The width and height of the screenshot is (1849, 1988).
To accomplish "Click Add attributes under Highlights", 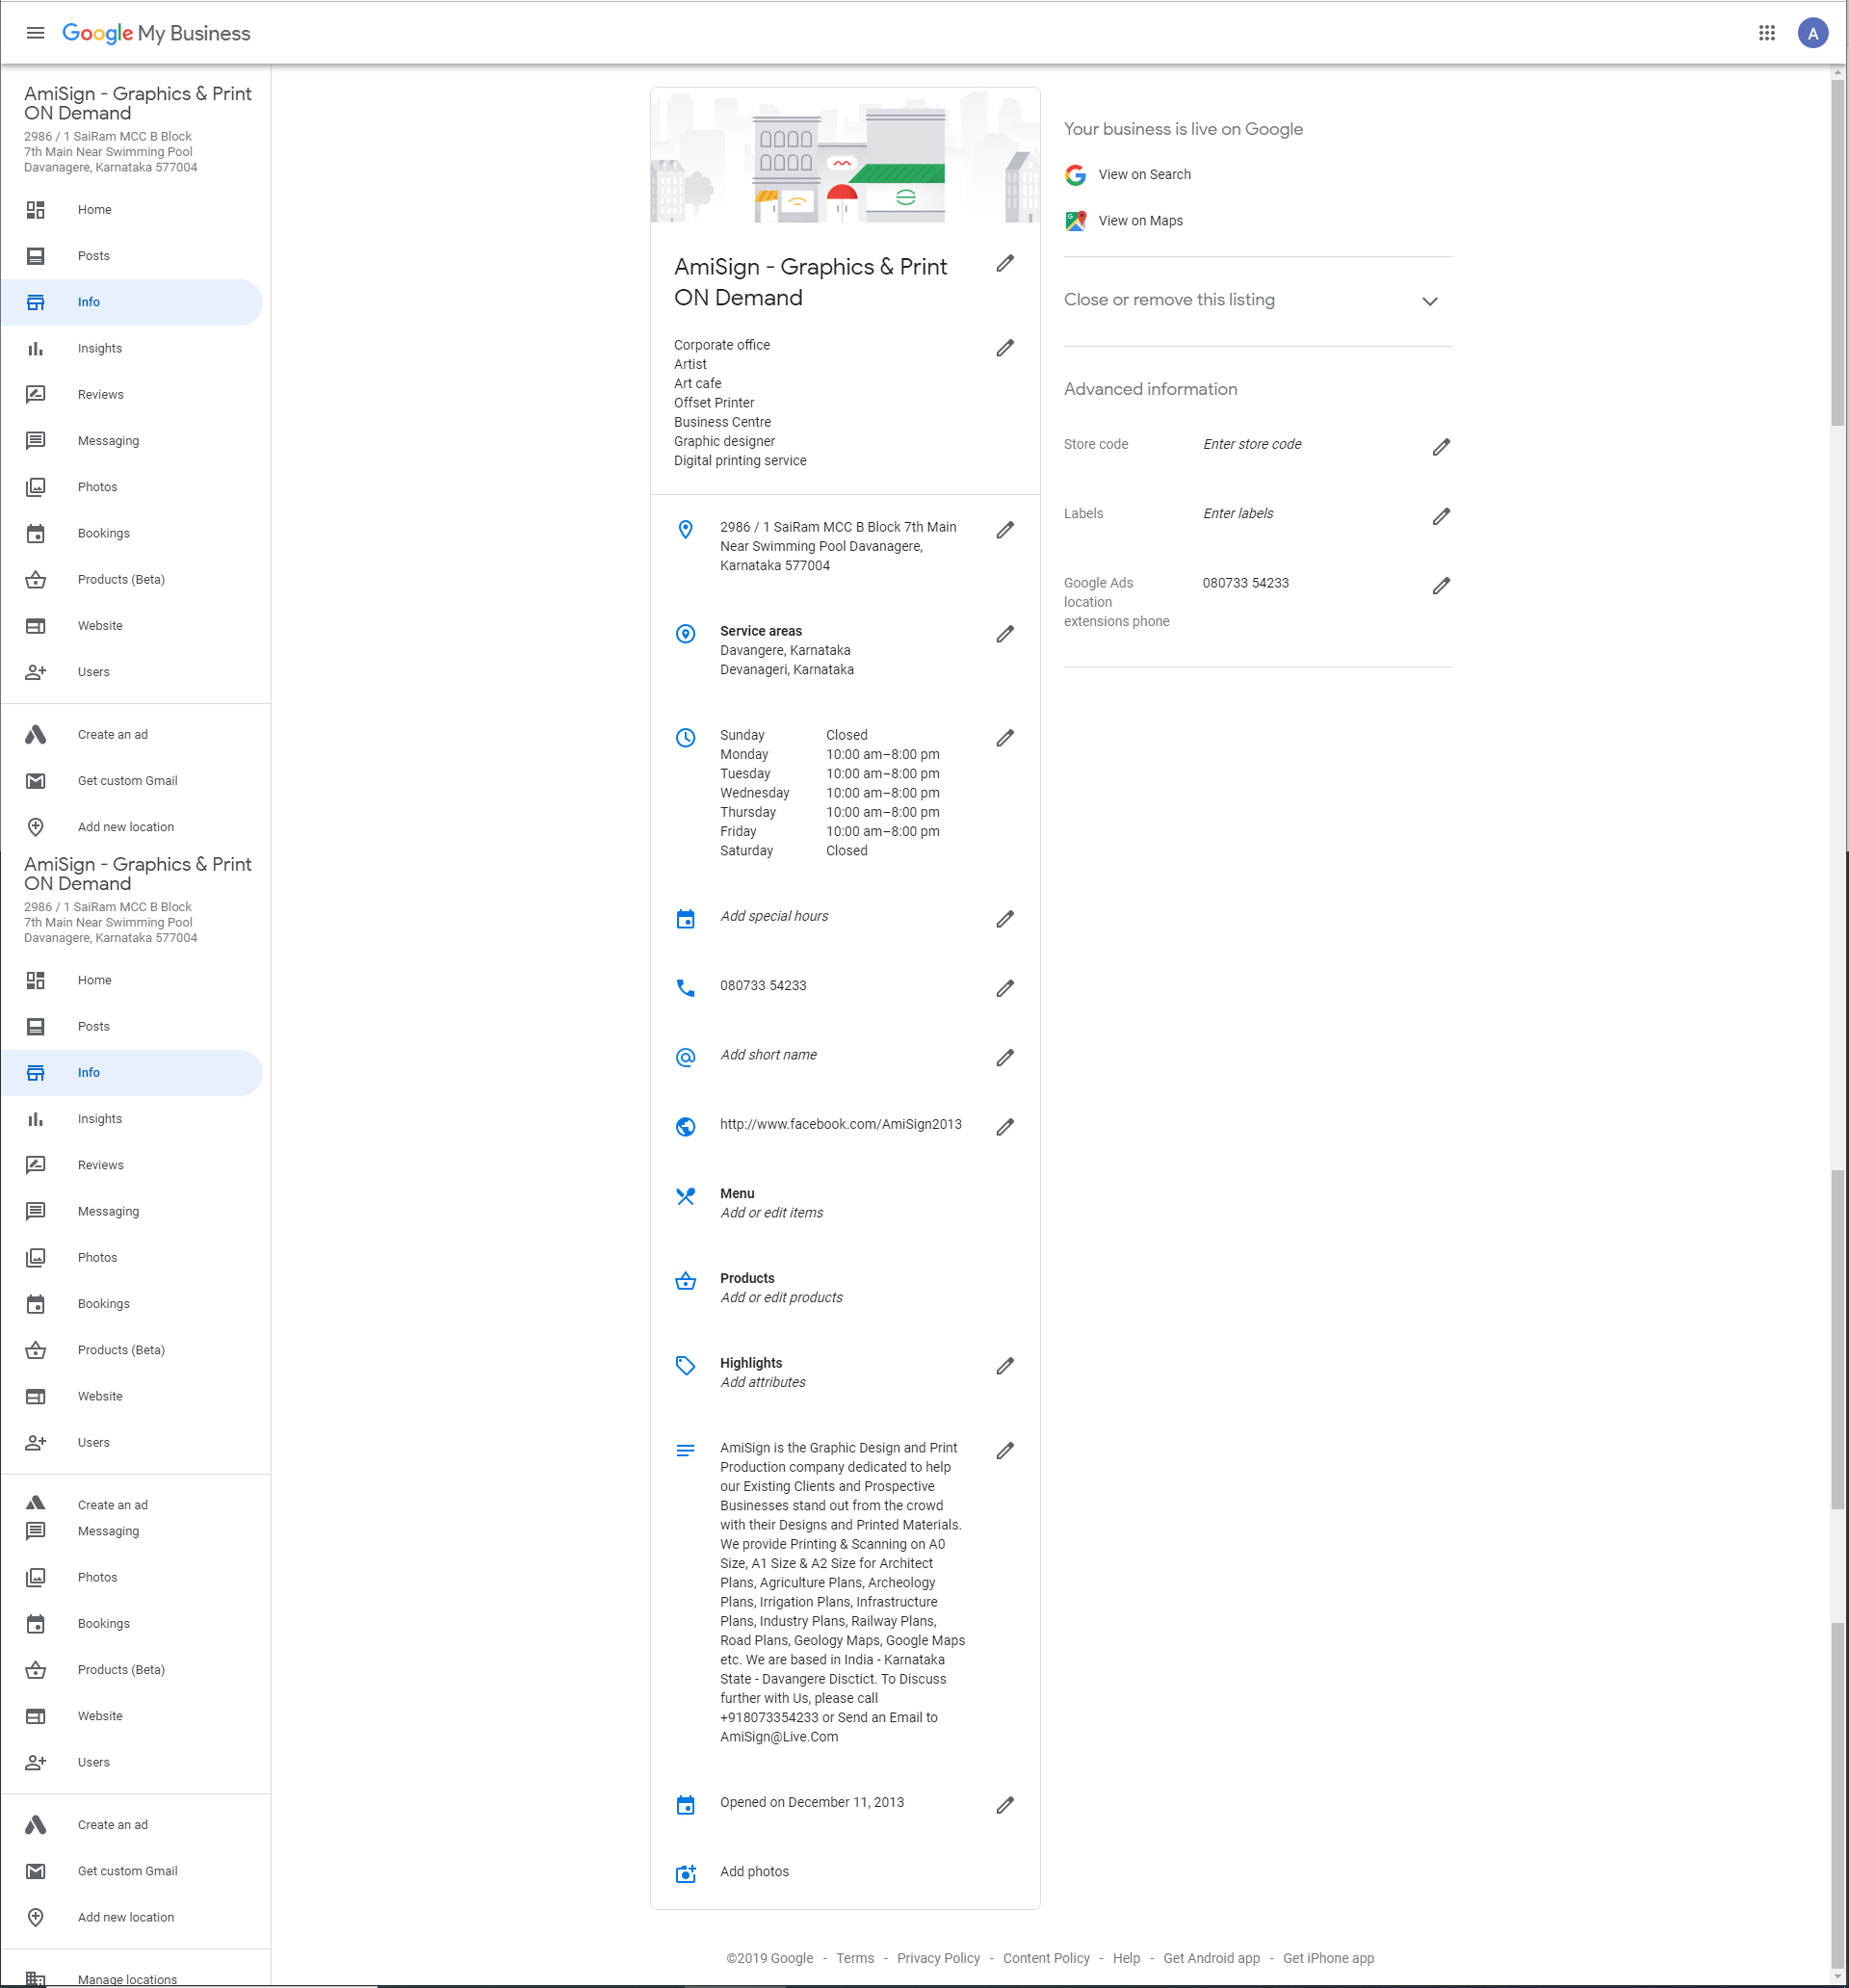I will (x=763, y=1383).
